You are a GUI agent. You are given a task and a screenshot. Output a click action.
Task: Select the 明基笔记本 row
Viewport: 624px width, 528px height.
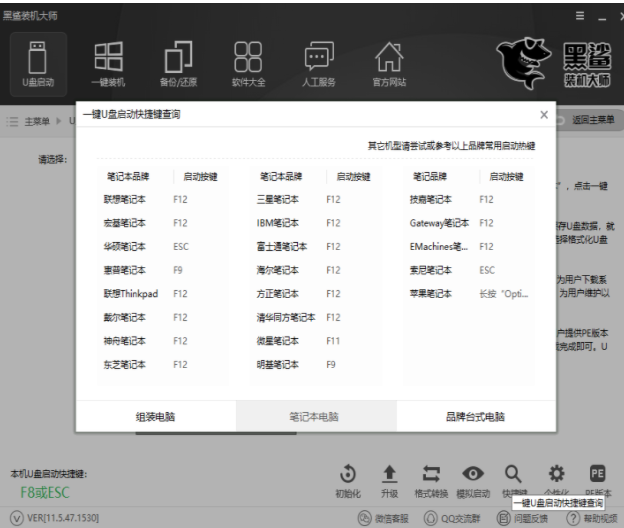[x=316, y=364]
